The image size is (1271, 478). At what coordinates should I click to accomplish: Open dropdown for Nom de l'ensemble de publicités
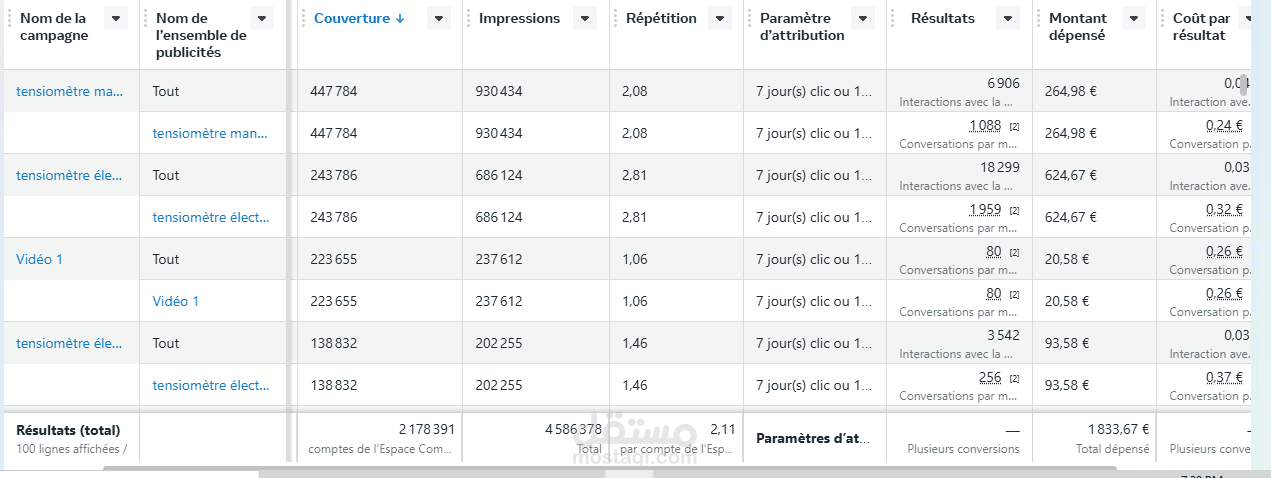(x=262, y=18)
